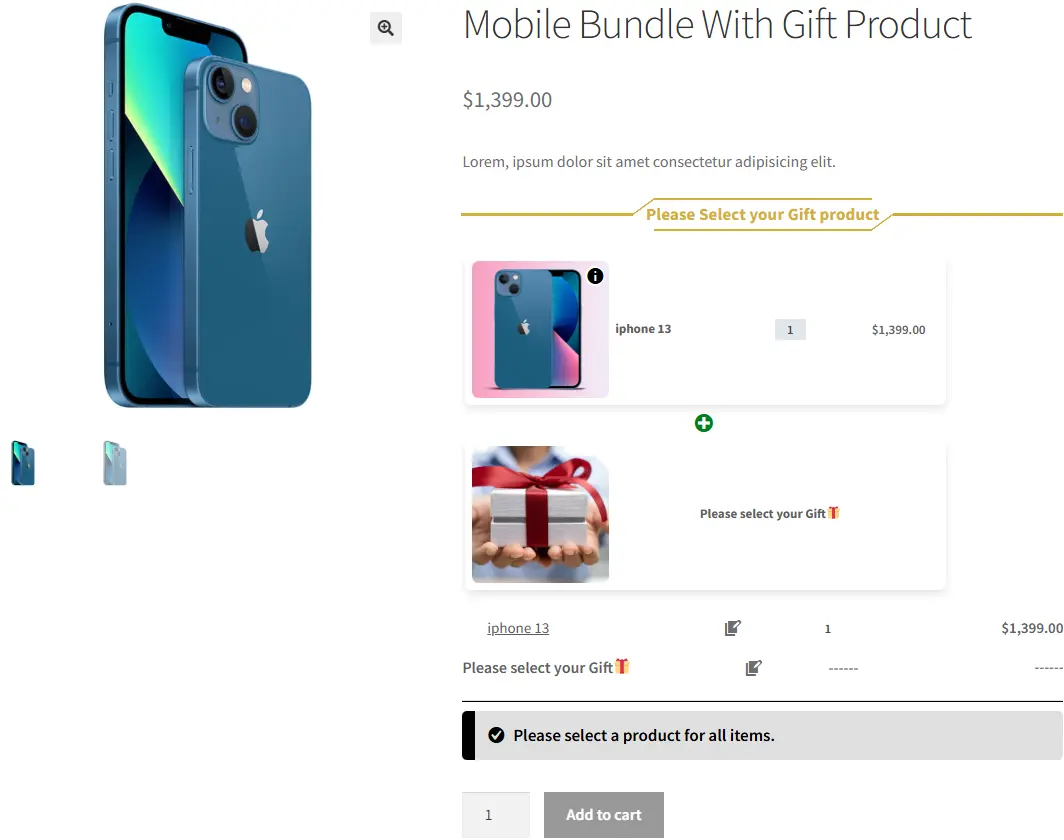This screenshot has width=1064, height=840.
Task: Click edit icon beside Please select your Gift row
Action: pos(753,668)
